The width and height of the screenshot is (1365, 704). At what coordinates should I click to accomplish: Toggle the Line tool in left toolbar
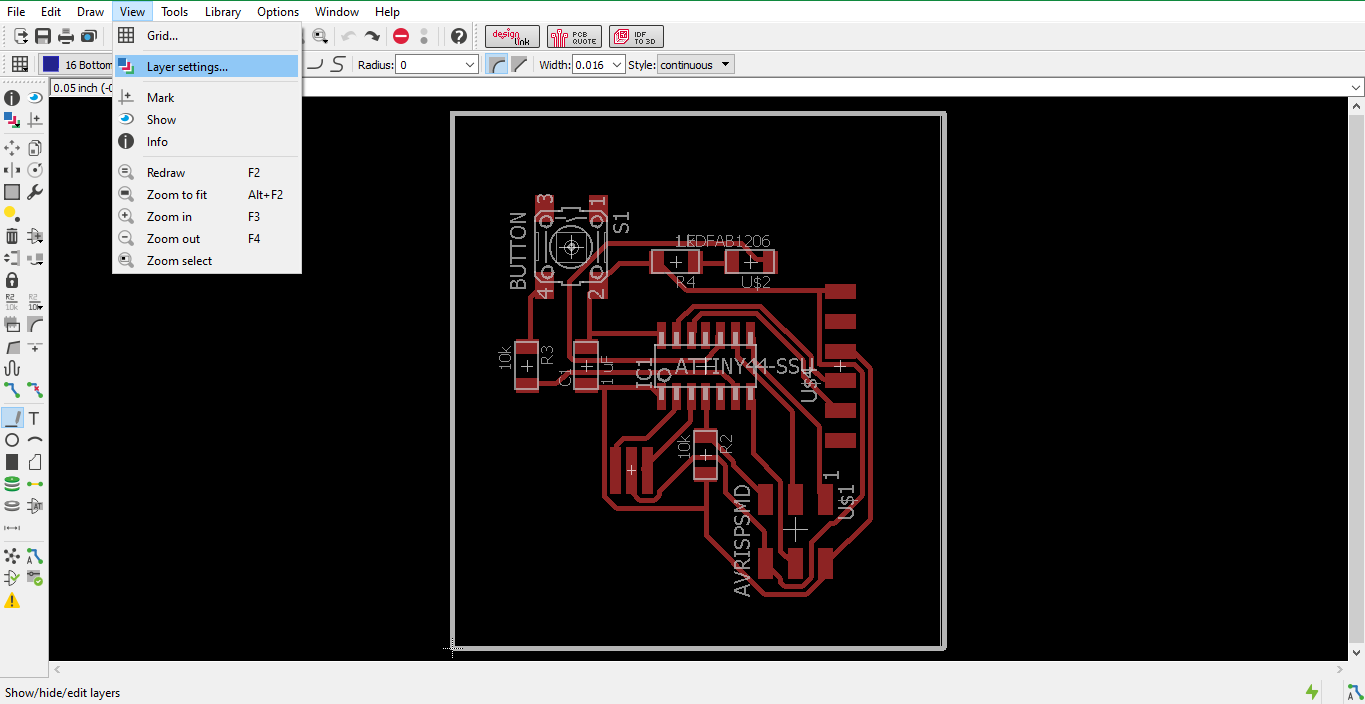pos(12,418)
